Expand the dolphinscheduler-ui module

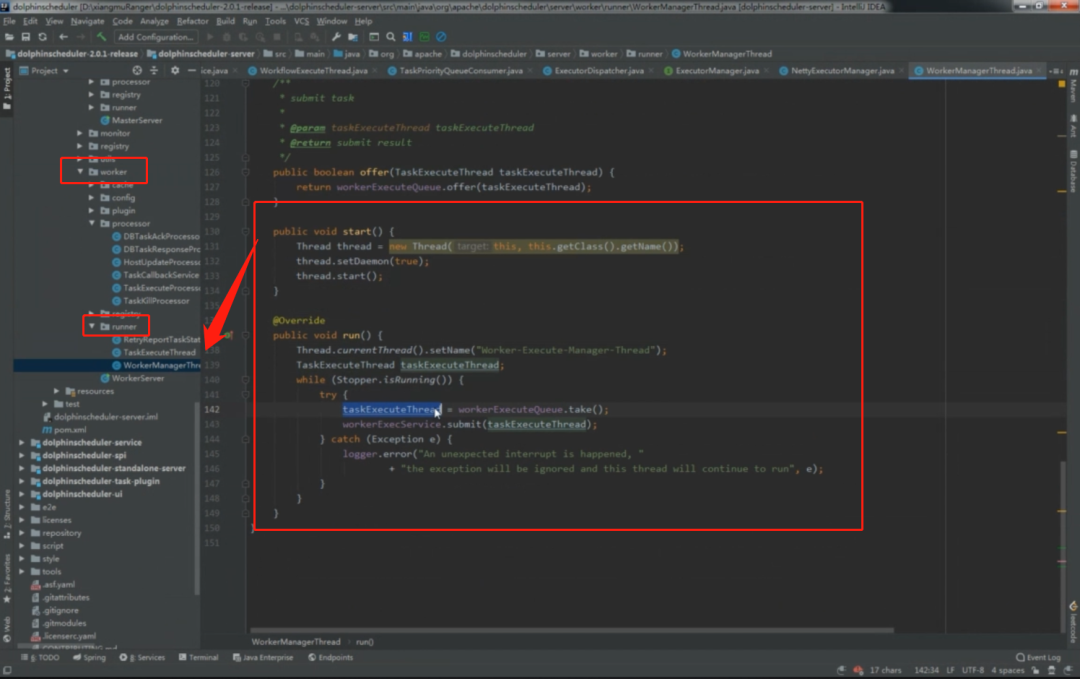(21, 494)
